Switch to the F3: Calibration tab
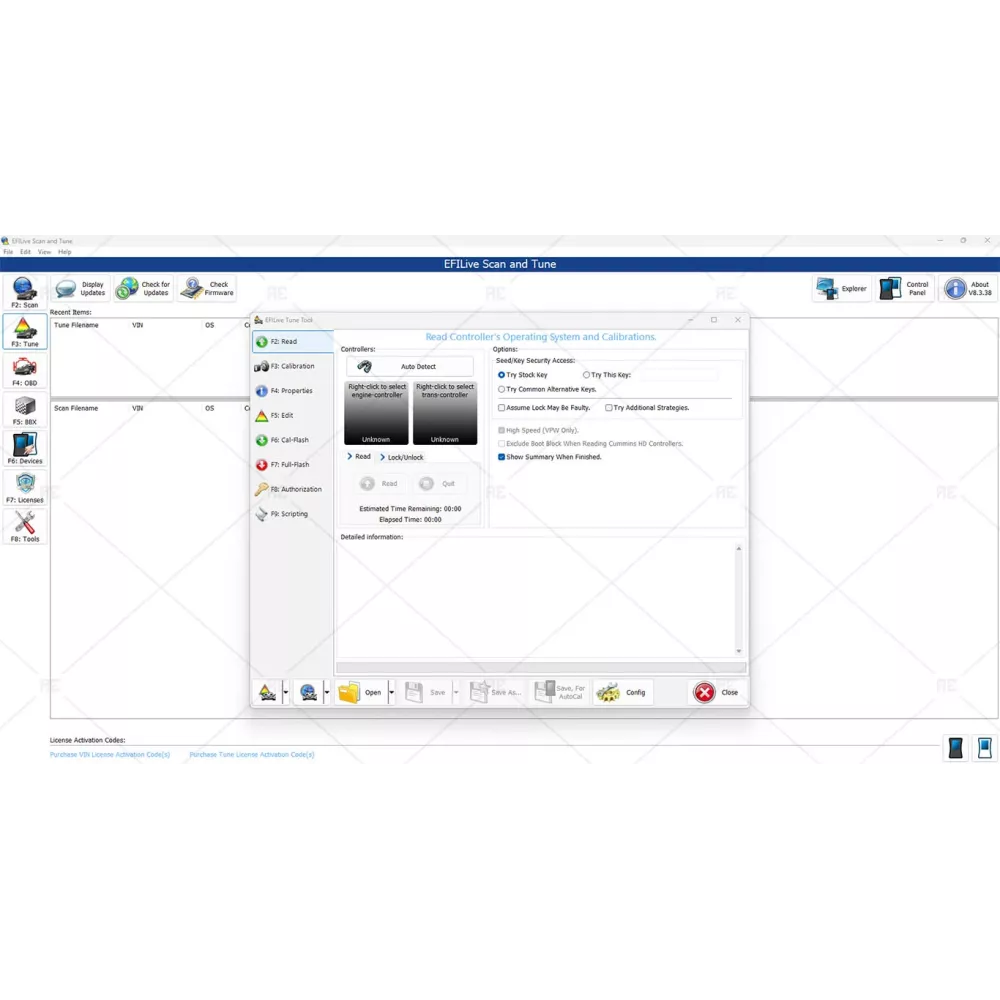1000x1000 pixels. (291, 366)
